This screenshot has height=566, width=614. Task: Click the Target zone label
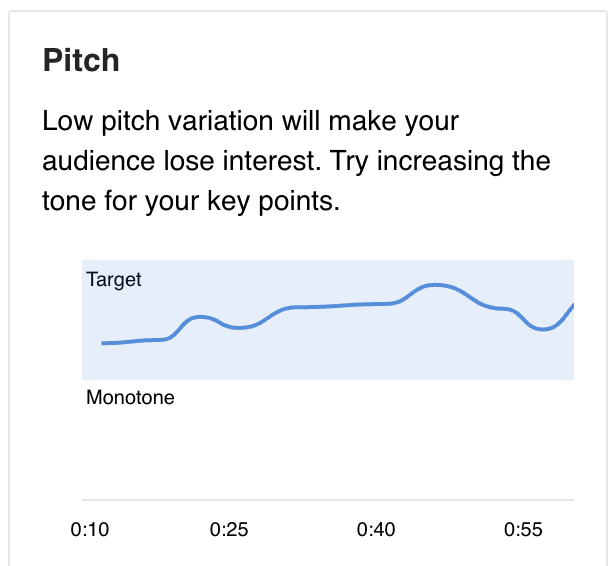coord(114,280)
